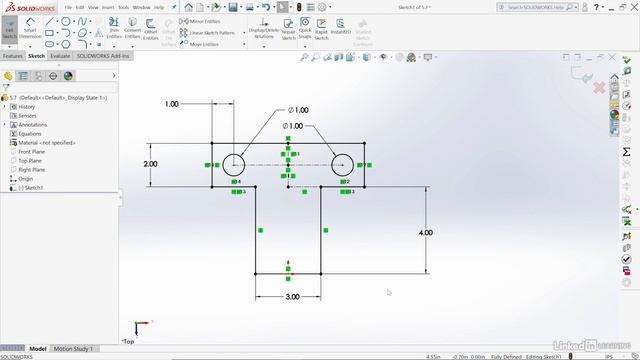This screenshot has width=640, height=360.
Task: Toggle Quick Snaps
Action: (x=305, y=28)
